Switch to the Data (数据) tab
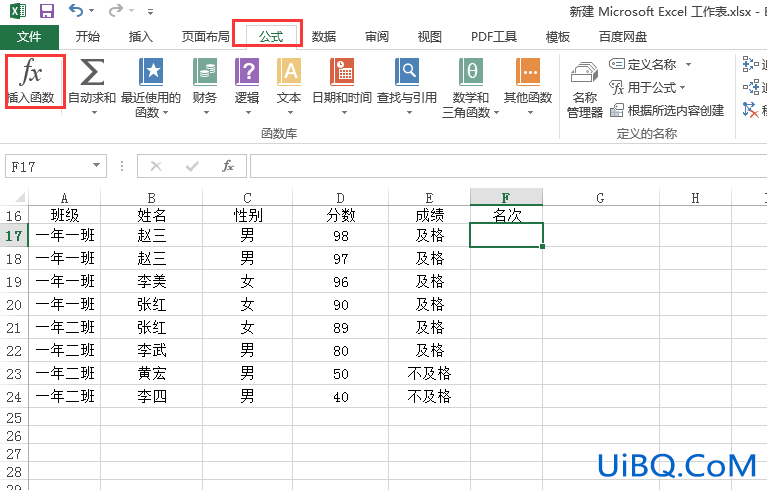Viewport: 767px width, 490px height. (324, 37)
